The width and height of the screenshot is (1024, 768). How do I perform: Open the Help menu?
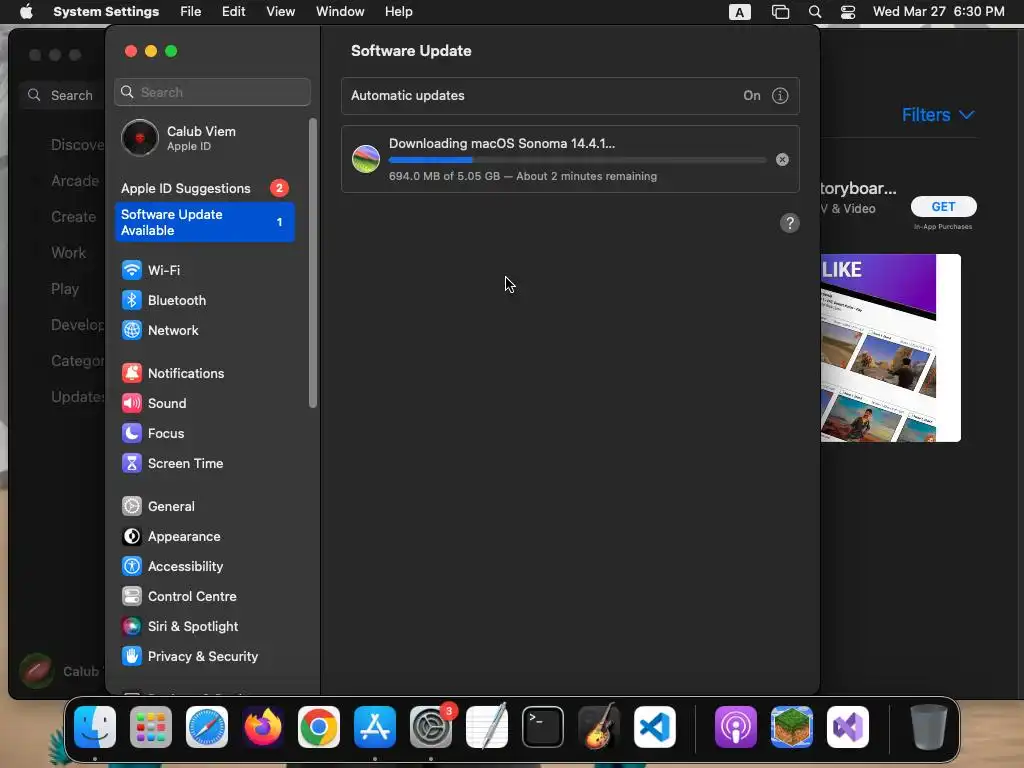(398, 12)
